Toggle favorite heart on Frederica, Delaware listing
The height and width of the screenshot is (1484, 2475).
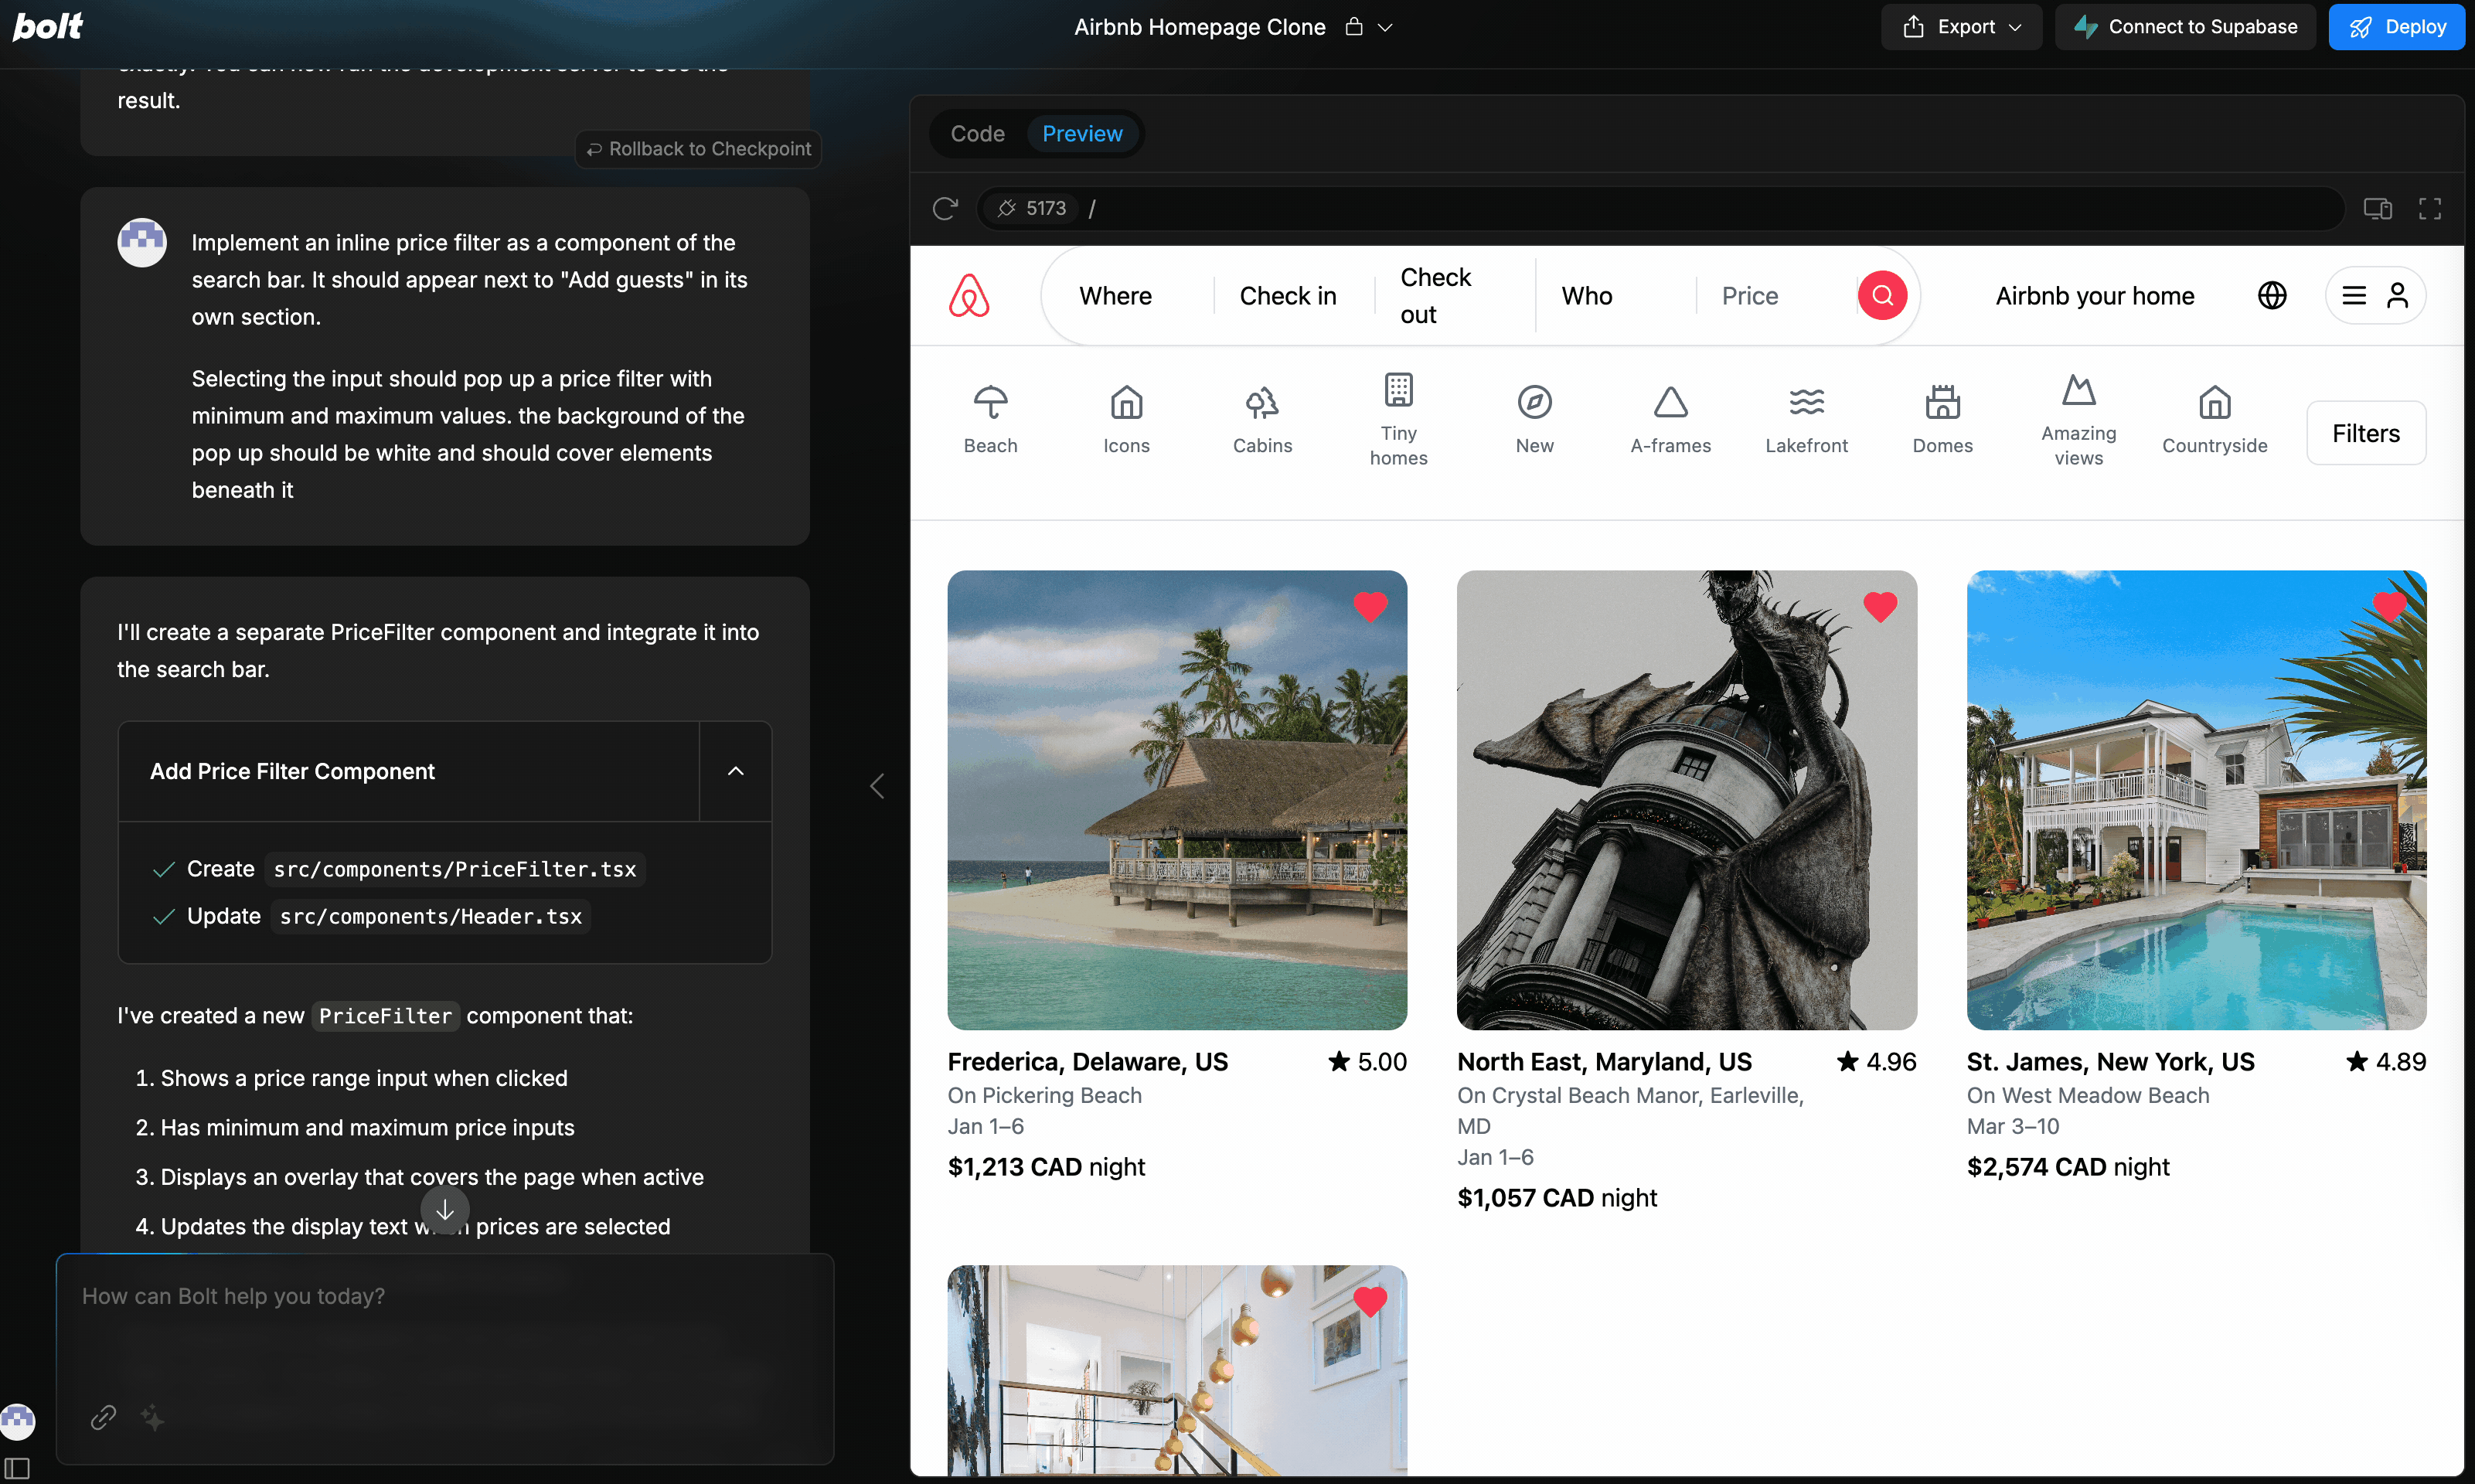[1370, 606]
